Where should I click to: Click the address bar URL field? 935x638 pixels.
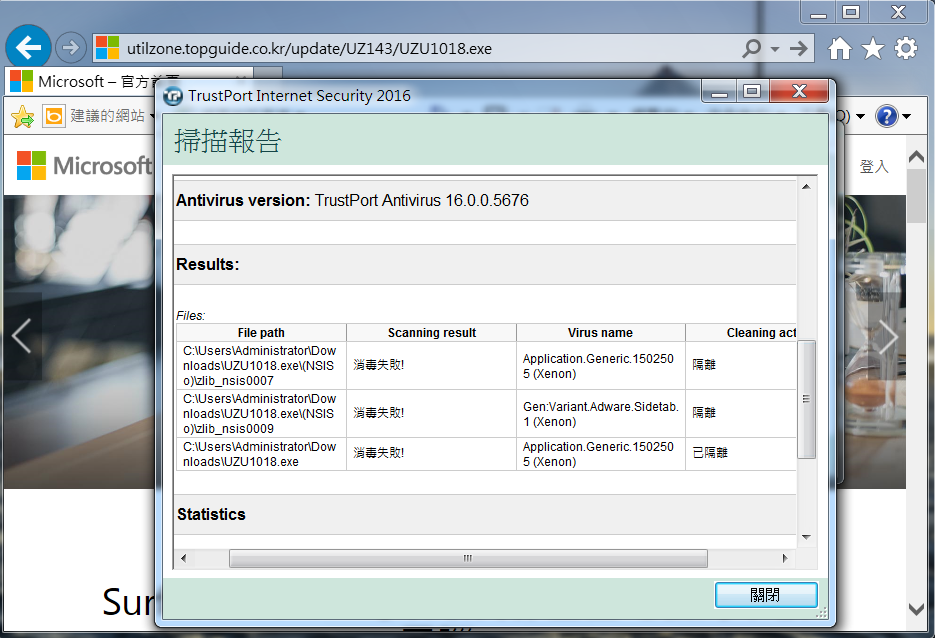pyautogui.click(x=417, y=48)
